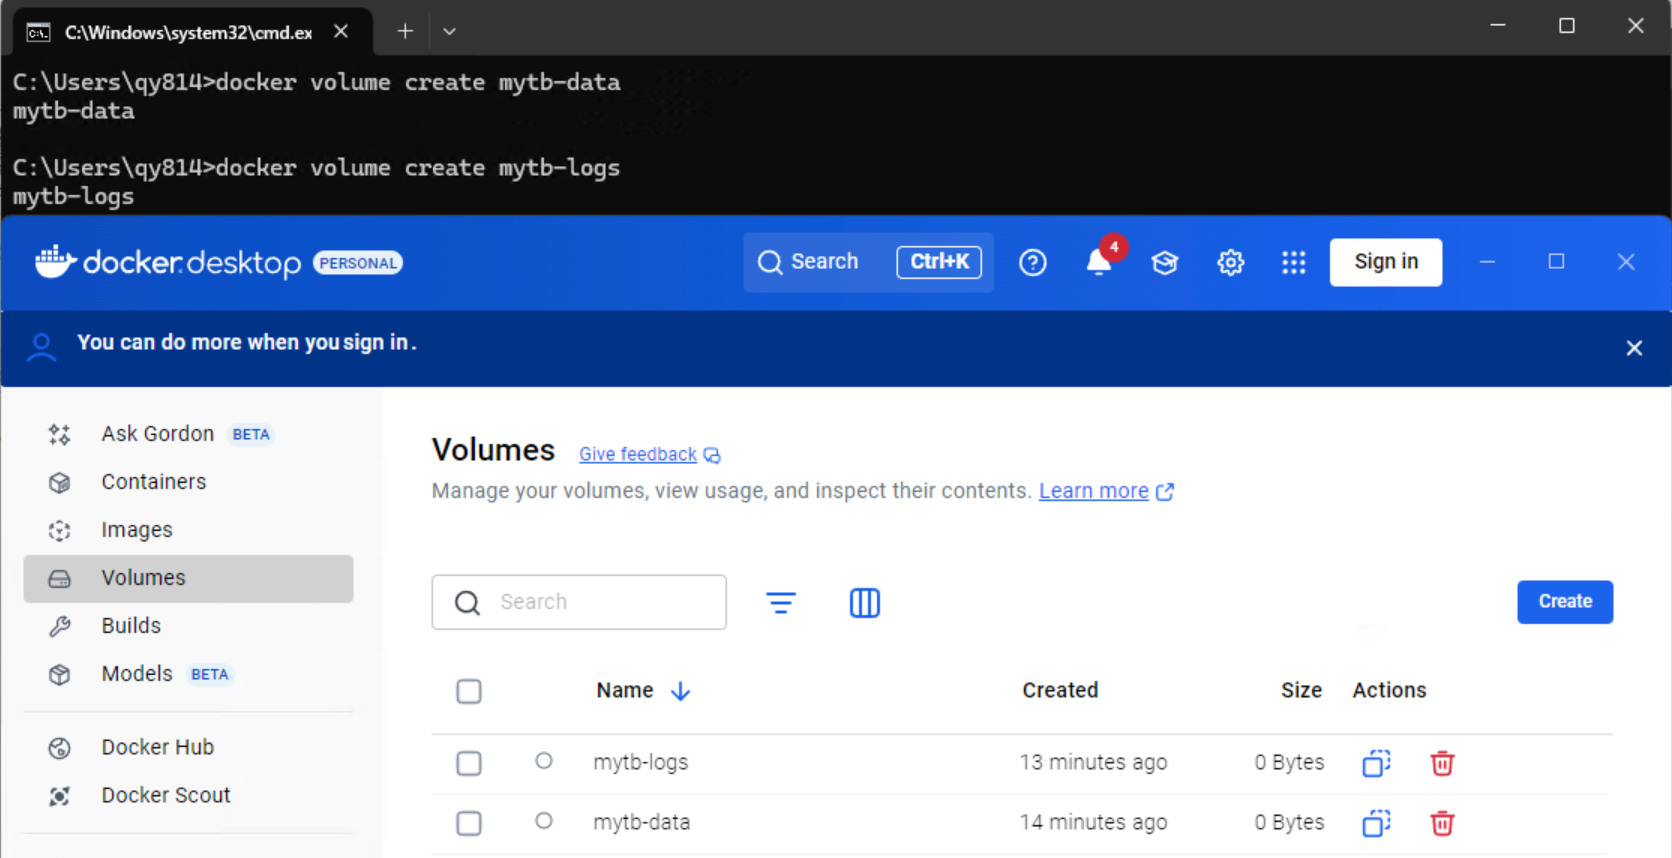The image size is (1672, 858).
Task: Click the Images sidebar icon
Action: coord(60,530)
